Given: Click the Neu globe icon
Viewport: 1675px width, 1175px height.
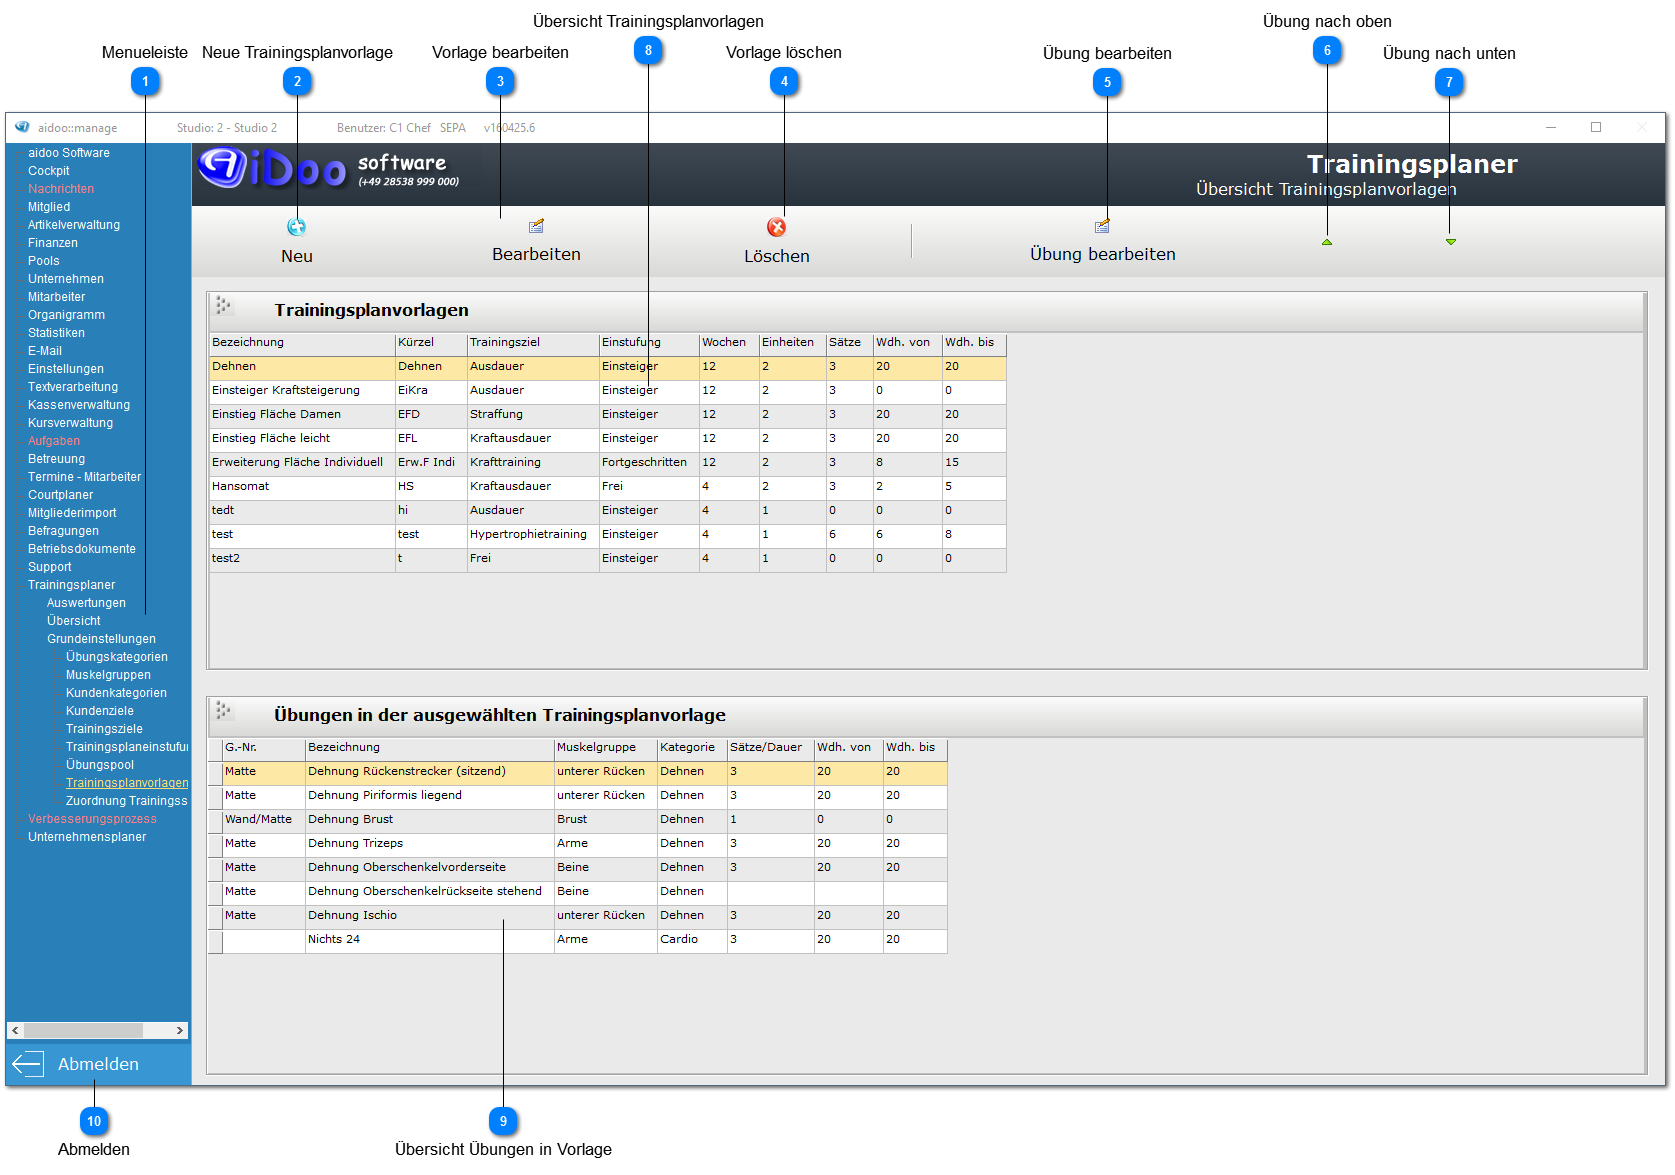Looking at the screenshot, I should 296,227.
